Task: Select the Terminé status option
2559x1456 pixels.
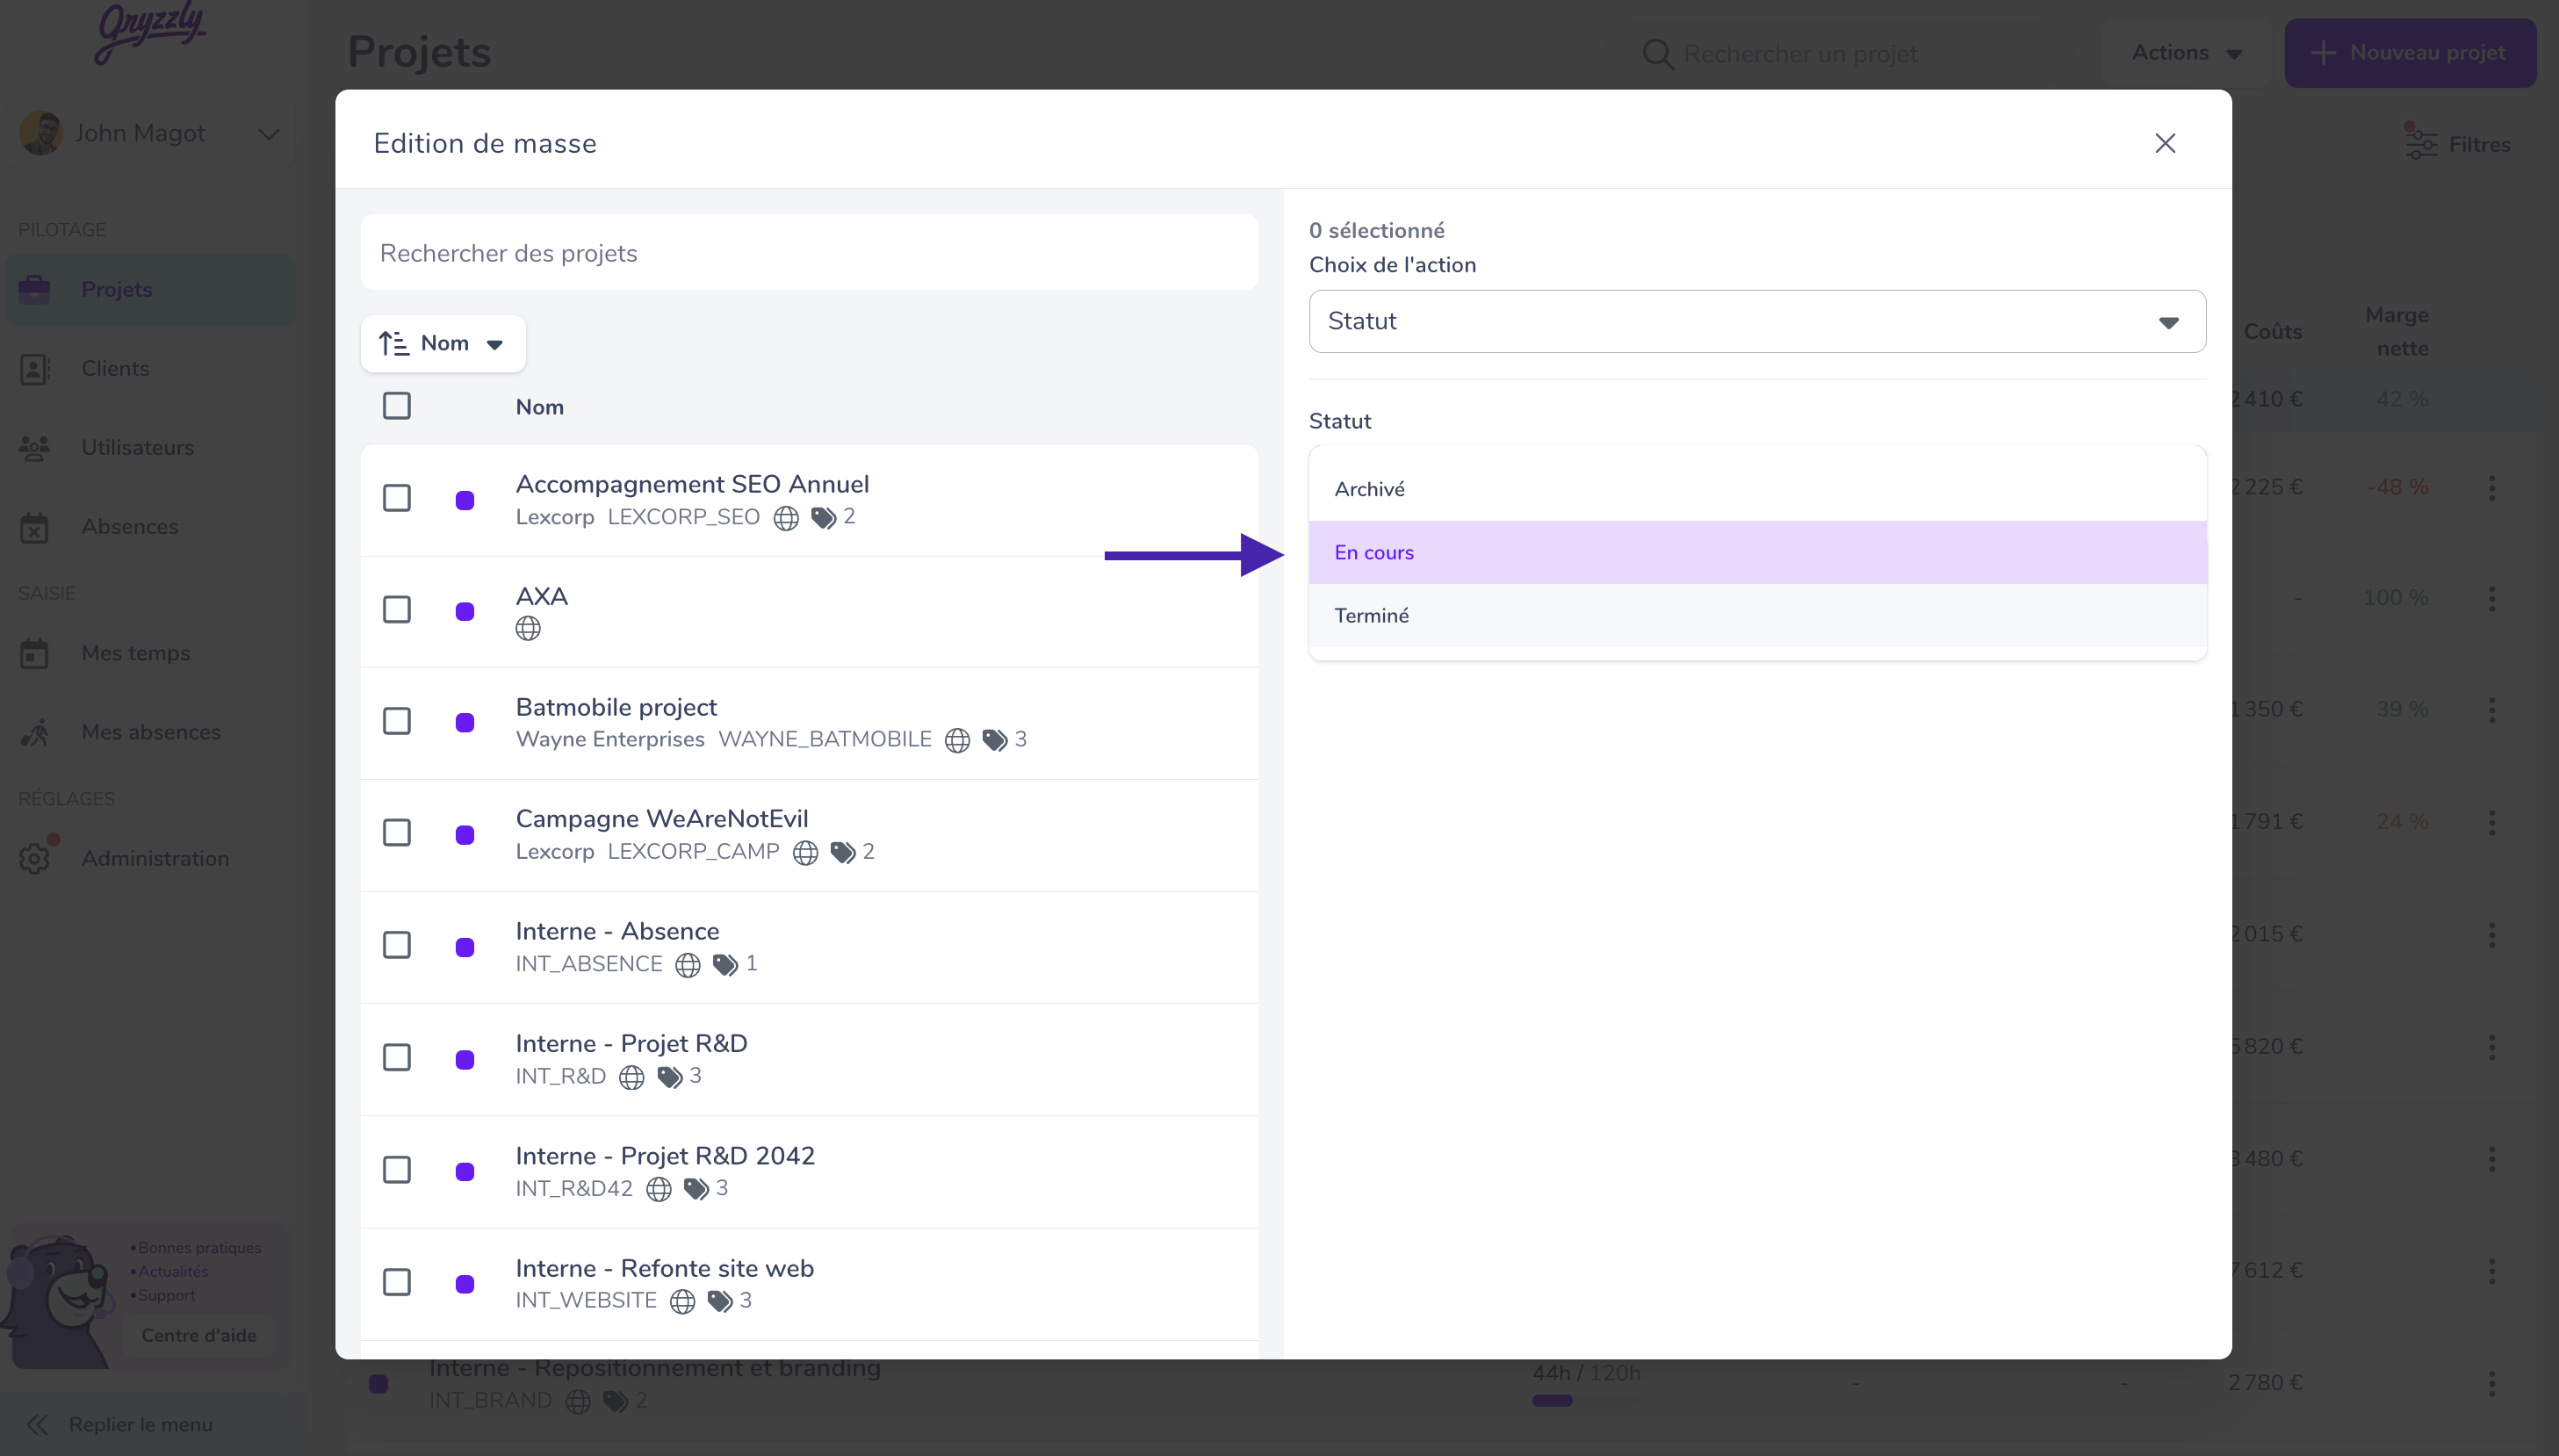Action: (x=1757, y=616)
